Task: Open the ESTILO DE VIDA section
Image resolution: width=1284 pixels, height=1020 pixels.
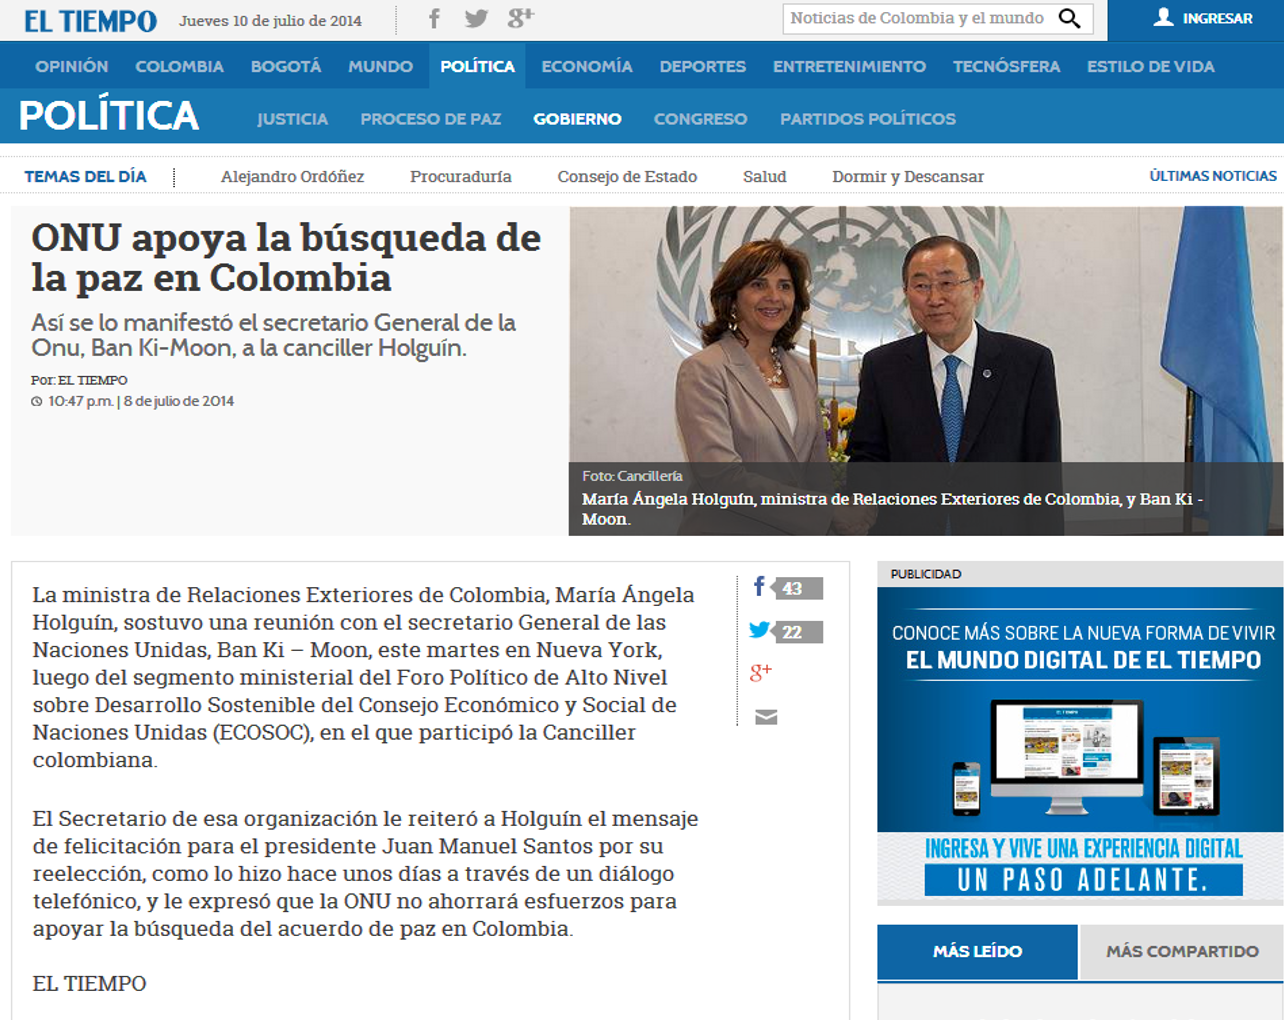Action: (1151, 66)
